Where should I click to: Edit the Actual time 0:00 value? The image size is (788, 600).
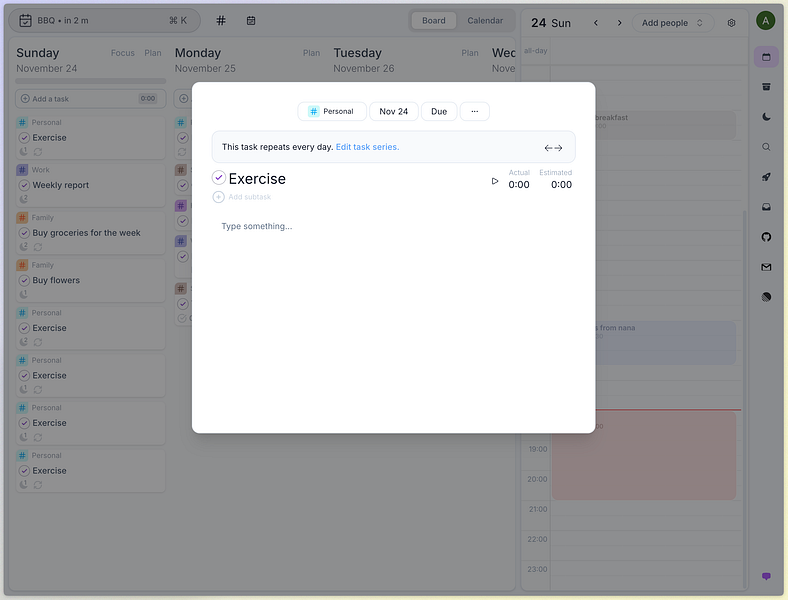(x=519, y=185)
